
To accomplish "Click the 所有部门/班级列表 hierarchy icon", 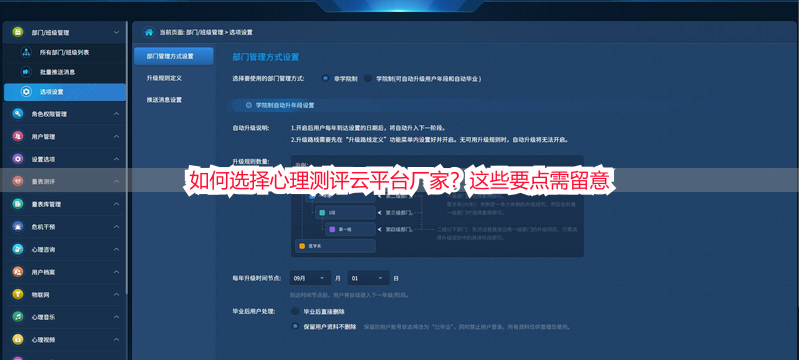I will 25,53.
